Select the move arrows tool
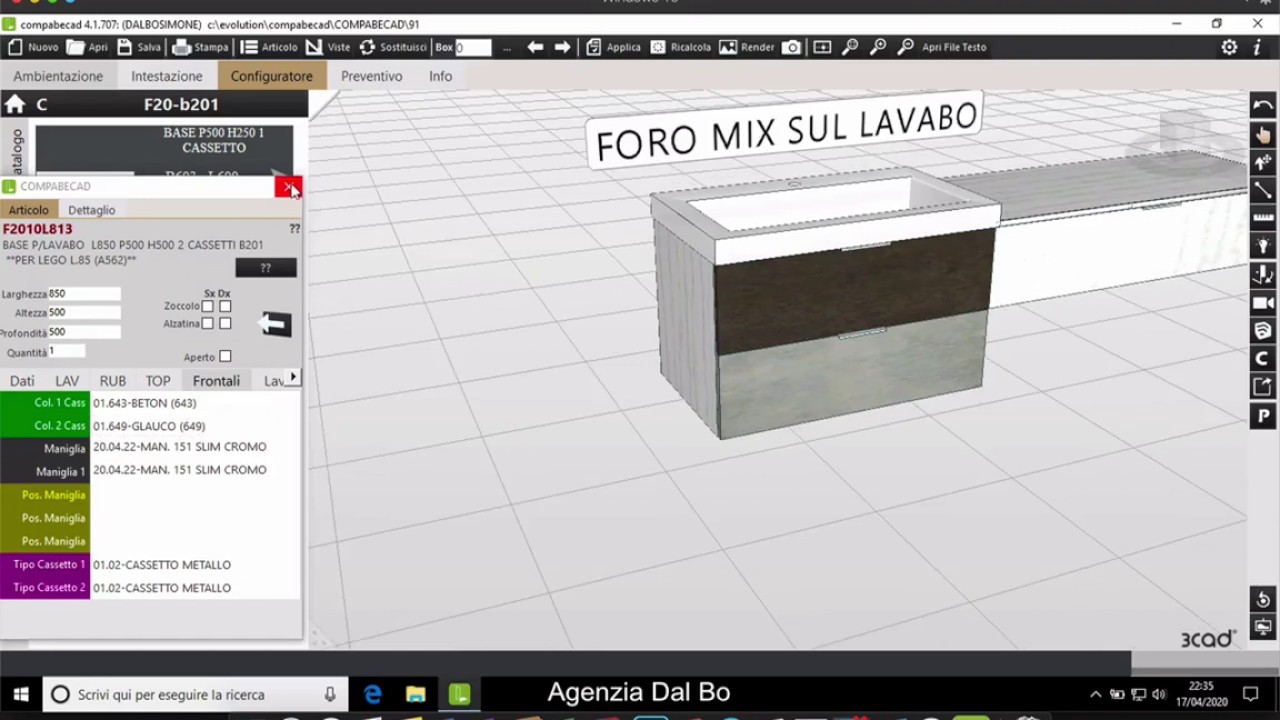This screenshot has height=720, width=1280. (x=1263, y=162)
